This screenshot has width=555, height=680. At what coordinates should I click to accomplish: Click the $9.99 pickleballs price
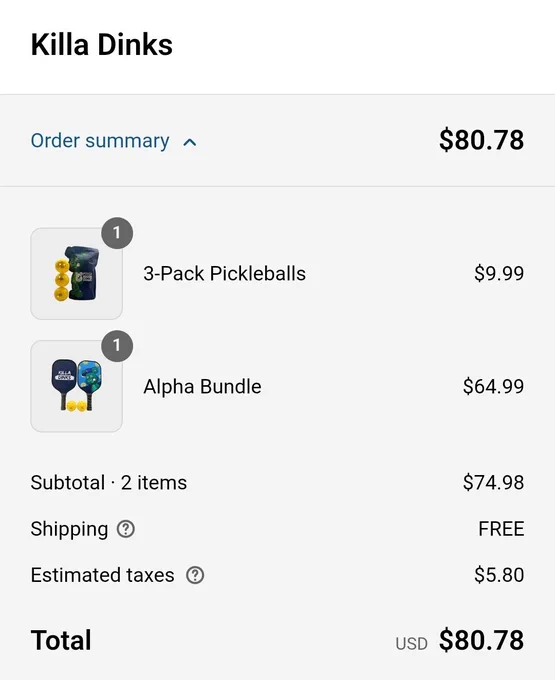pos(499,274)
